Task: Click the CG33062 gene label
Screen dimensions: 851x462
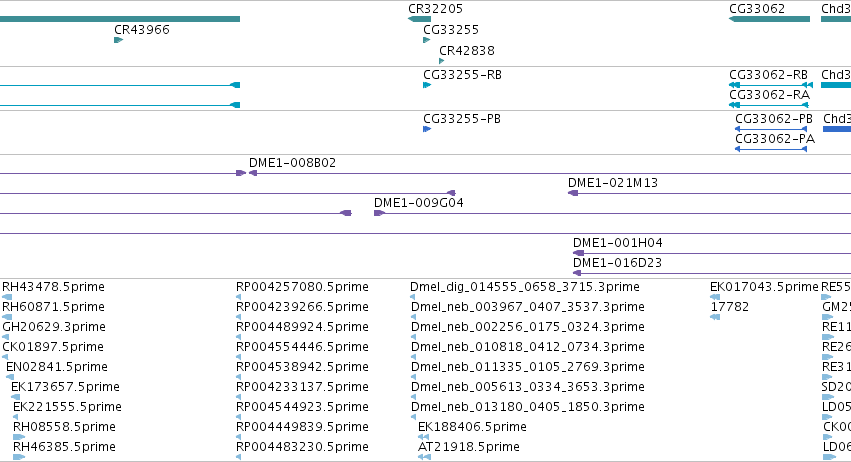Action: pyautogui.click(x=757, y=9)
